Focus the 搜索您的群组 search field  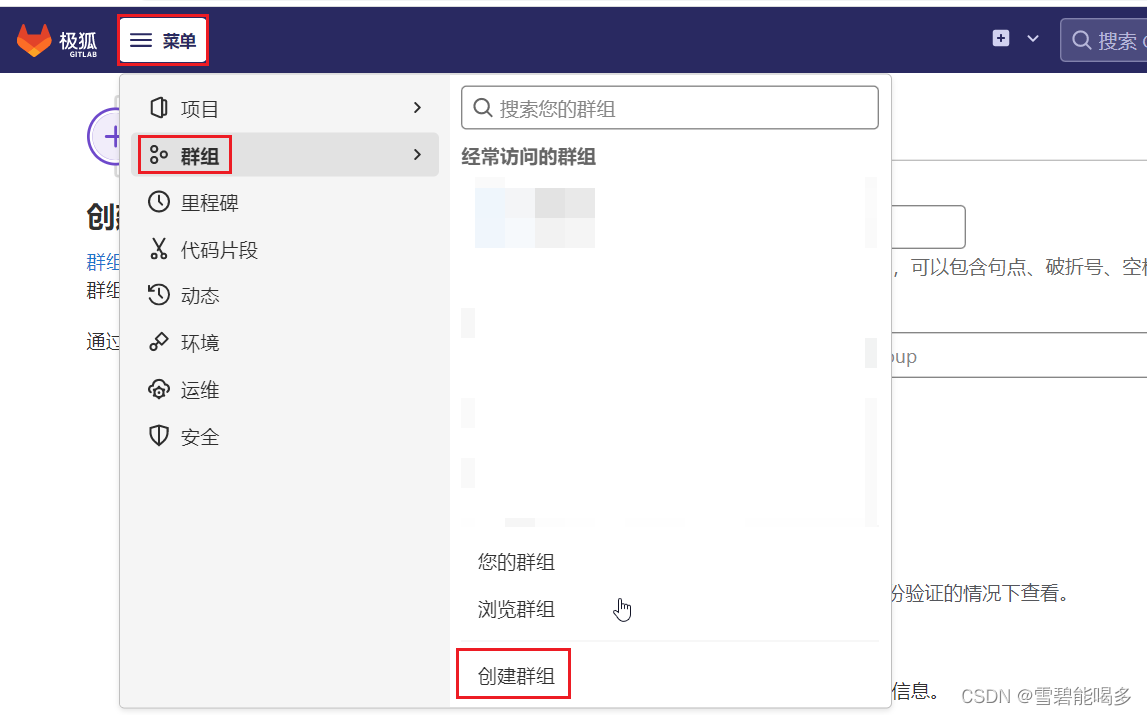(669, 108)
